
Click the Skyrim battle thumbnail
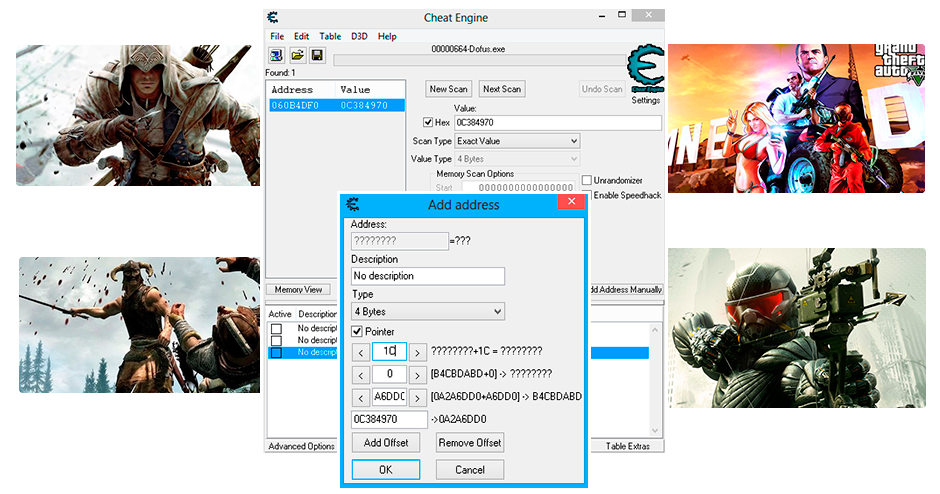(139, 325)
